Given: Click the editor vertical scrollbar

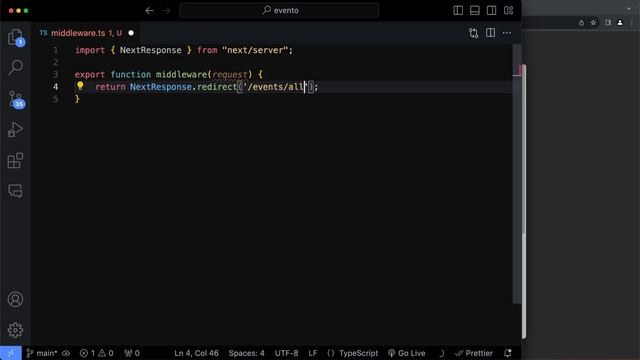Looking at the screenshot, I should (x=517, y=173).
